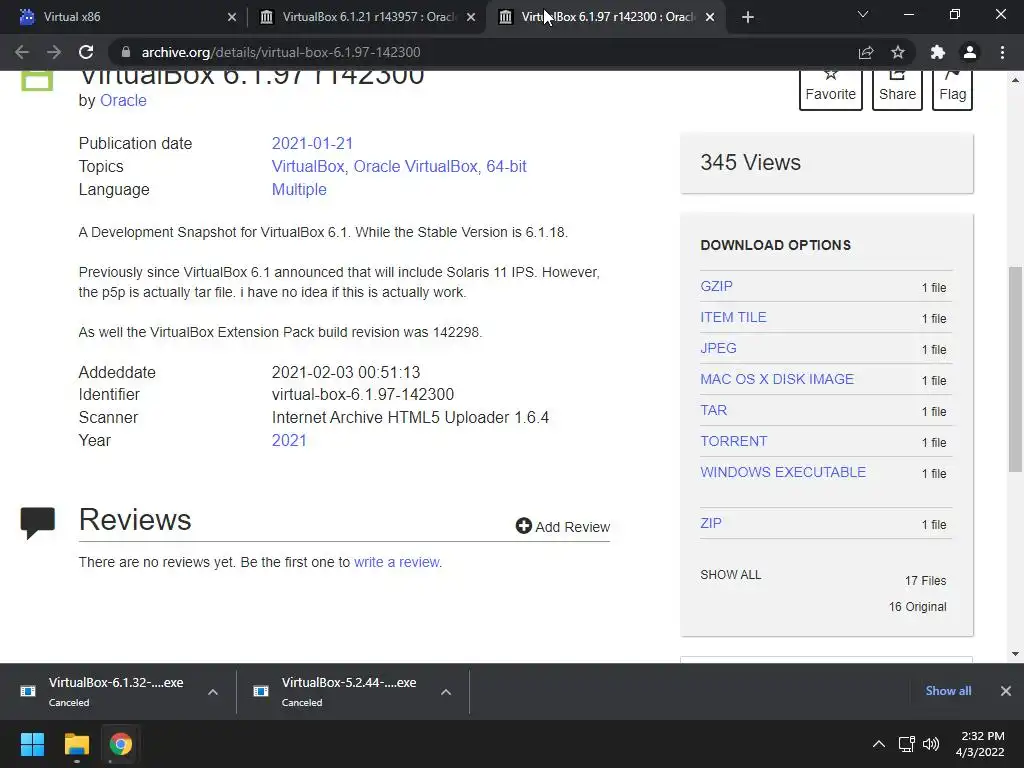Close the VirtualBox 6.1.21 tab
1024x768 pixels.
point(471,17)
